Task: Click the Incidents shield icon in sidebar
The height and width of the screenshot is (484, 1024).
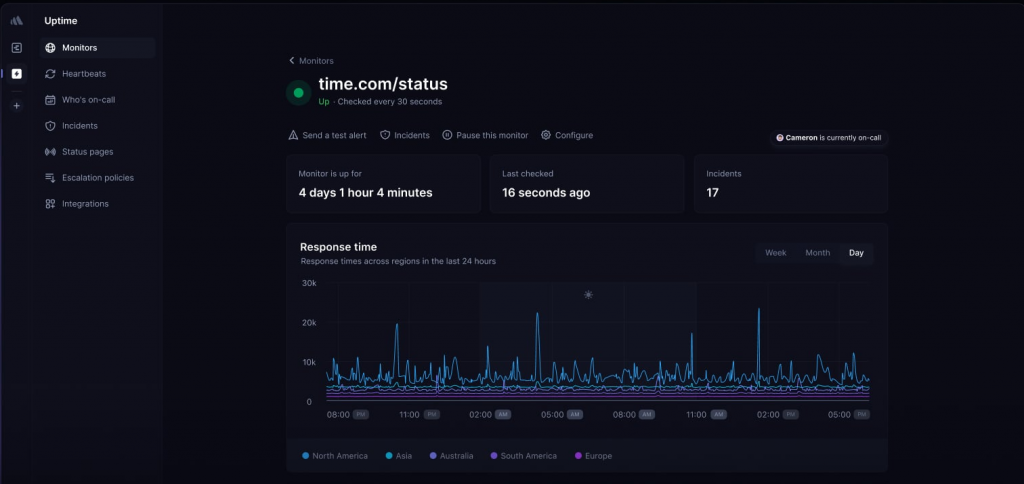Action: pos(51,126)
